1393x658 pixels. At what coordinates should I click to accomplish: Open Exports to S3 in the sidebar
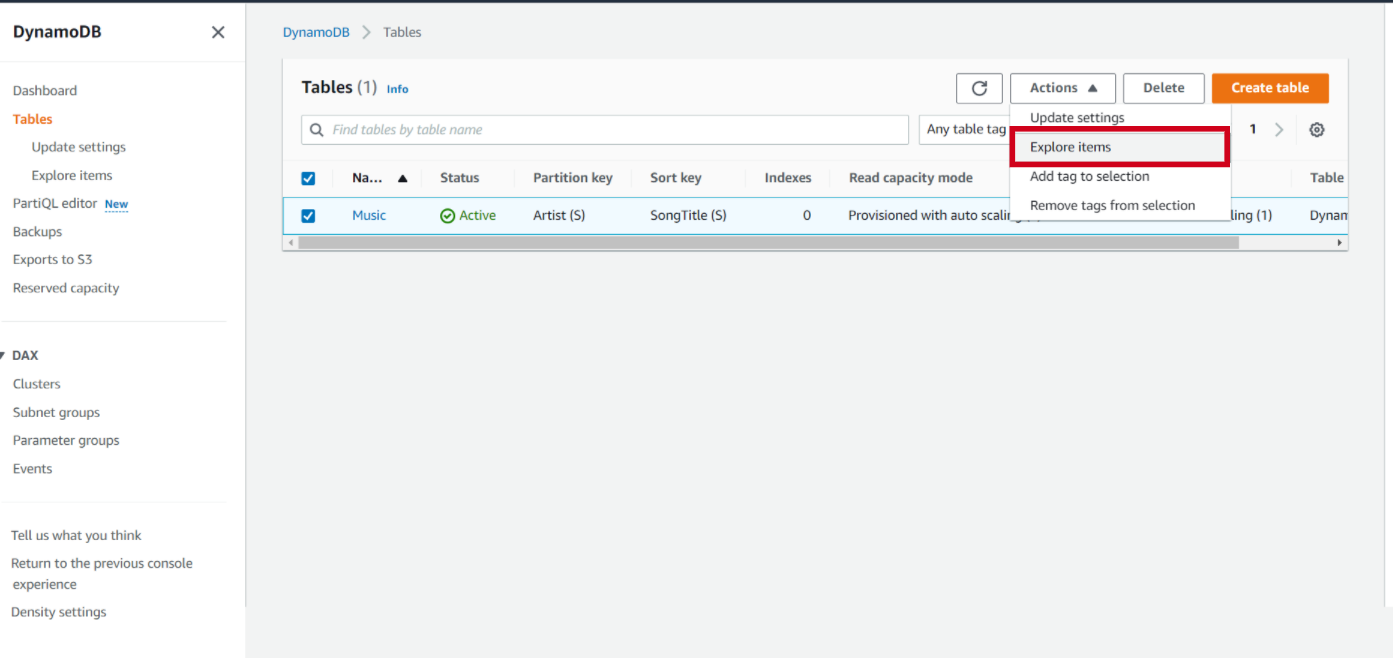[52, 260]
